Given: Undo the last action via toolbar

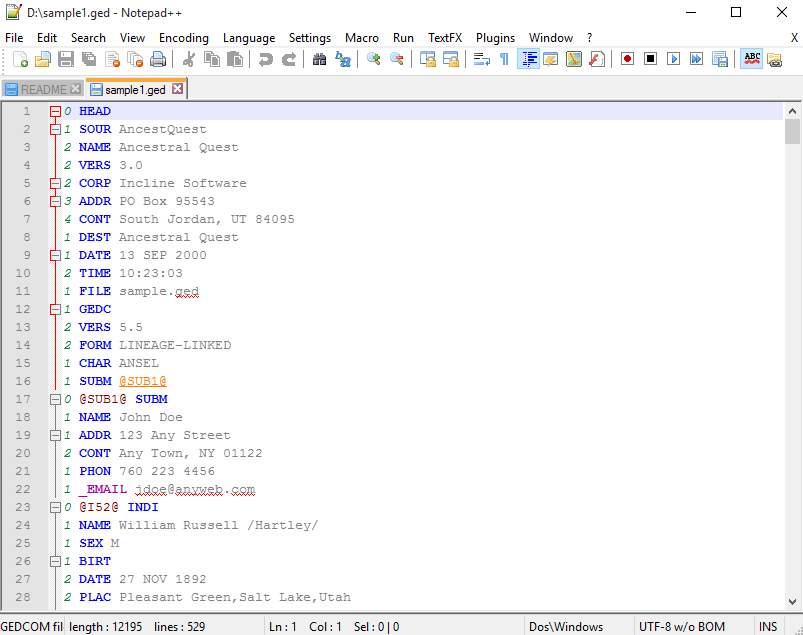Looking at the screenshot, I should coord(265,59).
